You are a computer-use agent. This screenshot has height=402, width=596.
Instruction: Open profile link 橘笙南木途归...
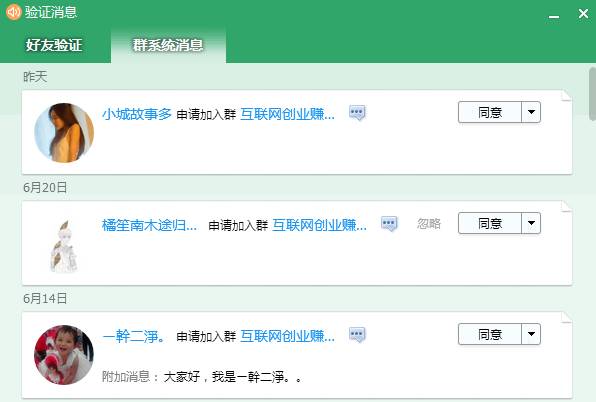click(x=149, y=225)
